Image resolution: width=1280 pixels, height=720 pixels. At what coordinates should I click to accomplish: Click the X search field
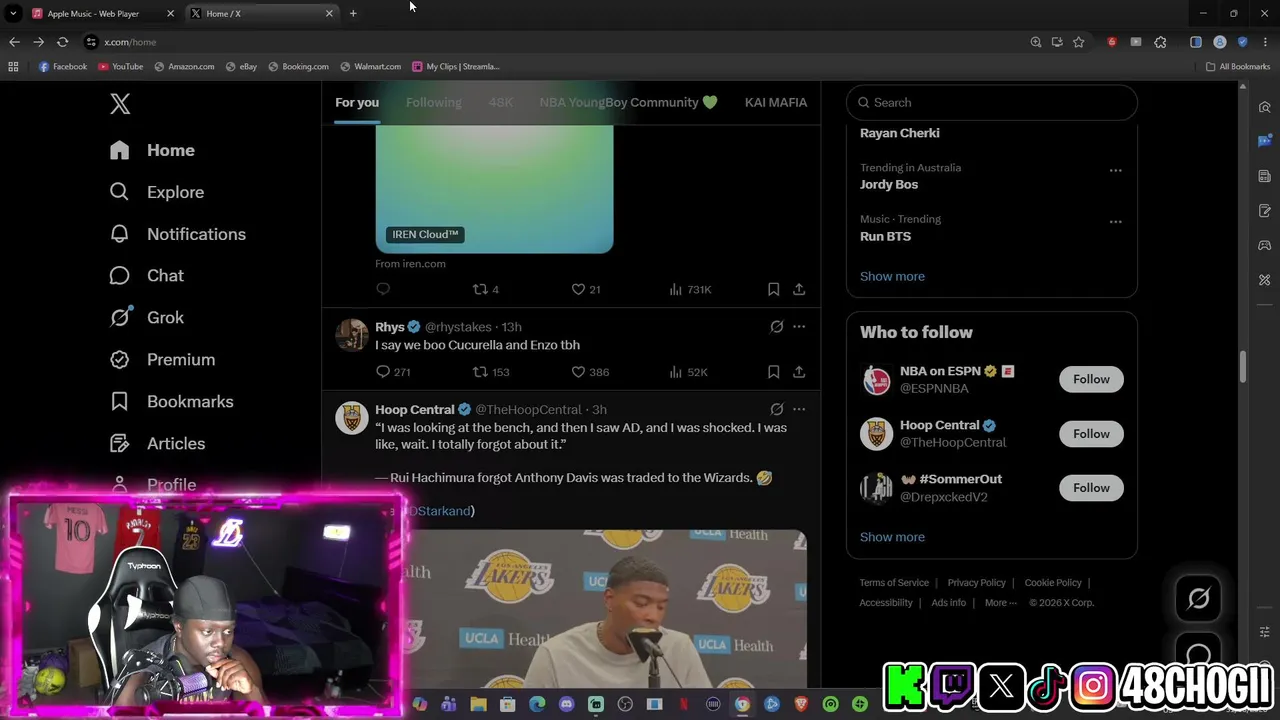[x=992, y=102]
